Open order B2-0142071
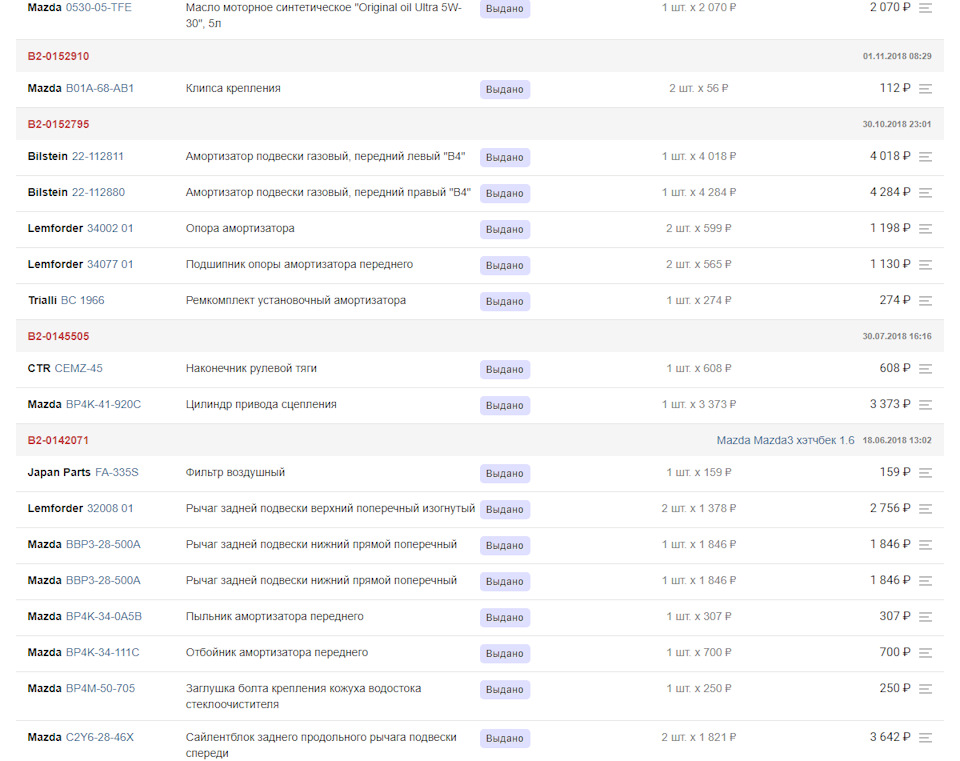Image resolution: width=960 pixels, height=761 pixels. click(58, 440)
